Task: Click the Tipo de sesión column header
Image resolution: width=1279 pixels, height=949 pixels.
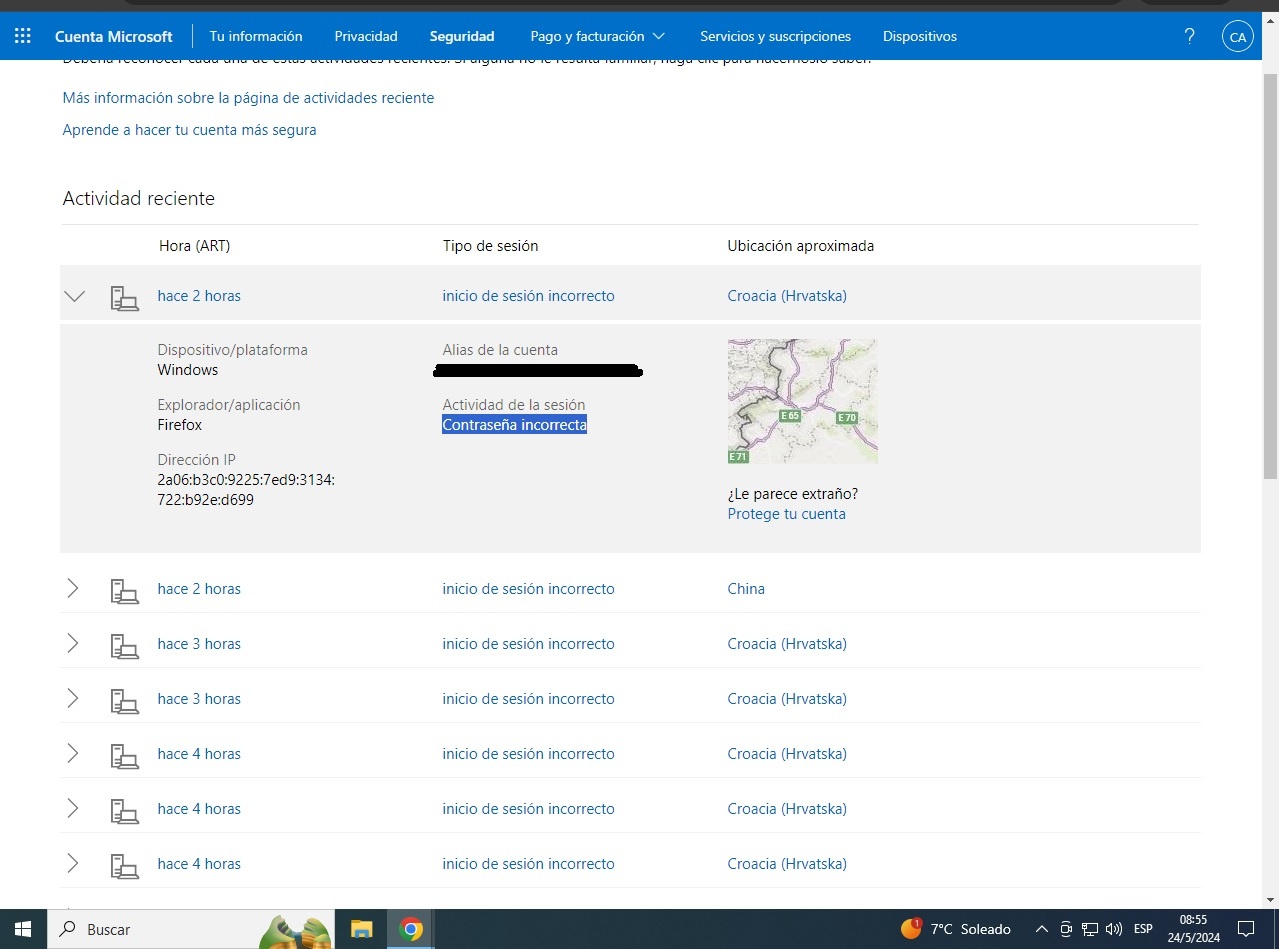Action: pos(490,246)
